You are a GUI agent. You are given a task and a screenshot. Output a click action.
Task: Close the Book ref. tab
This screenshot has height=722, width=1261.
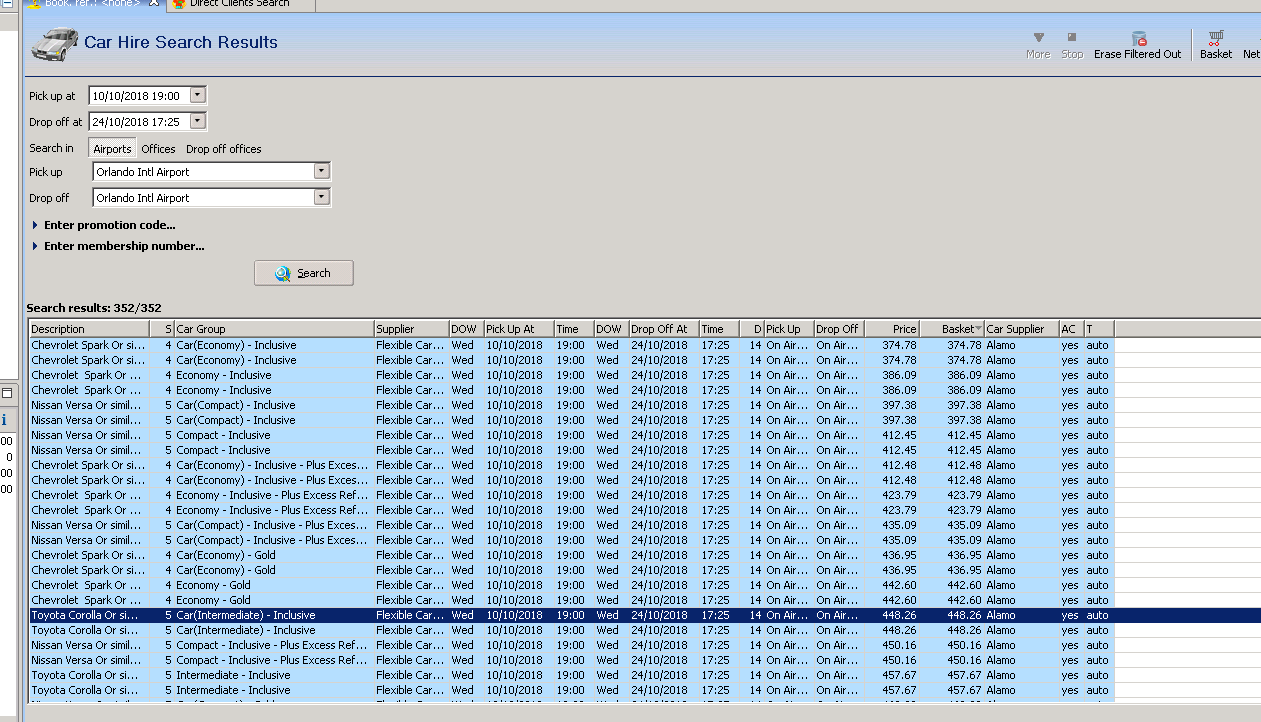153,4
